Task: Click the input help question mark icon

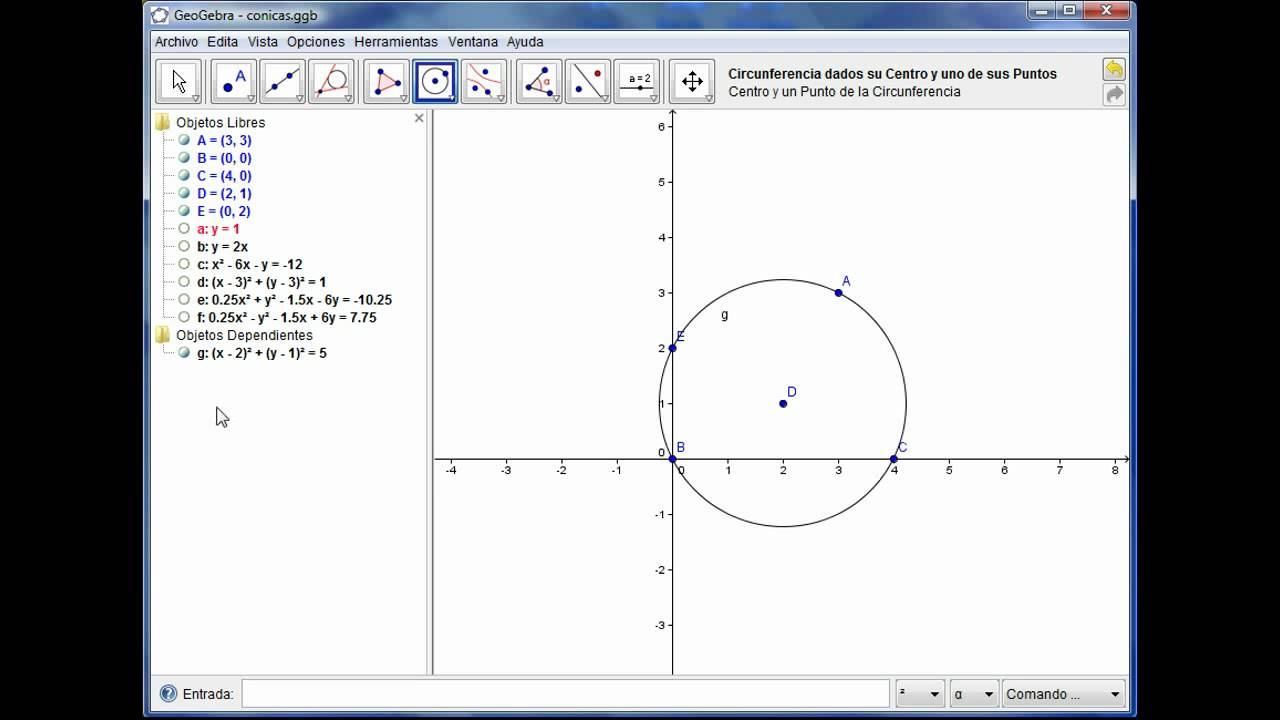Action: coord(168,693)
